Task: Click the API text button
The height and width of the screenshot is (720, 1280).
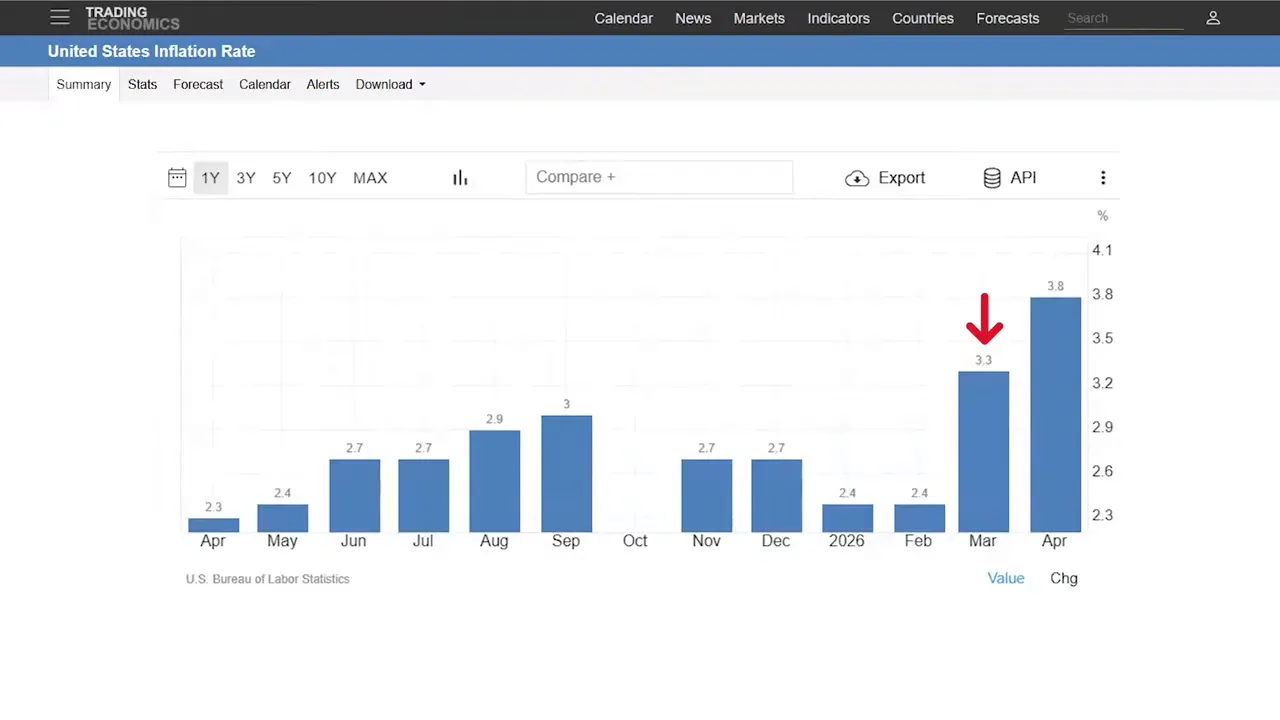Action: tap(1023, 178)
